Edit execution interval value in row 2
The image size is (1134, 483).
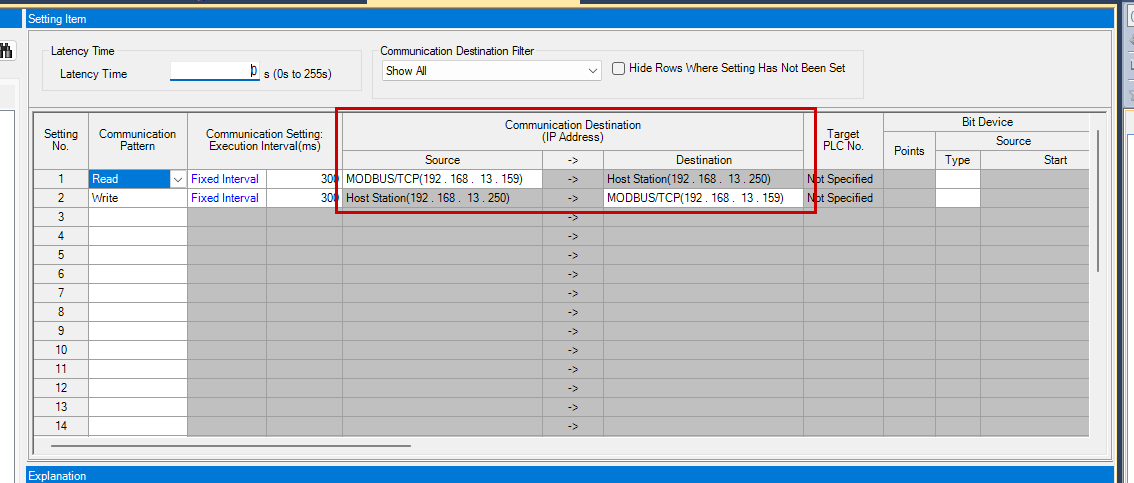[304, 197]
